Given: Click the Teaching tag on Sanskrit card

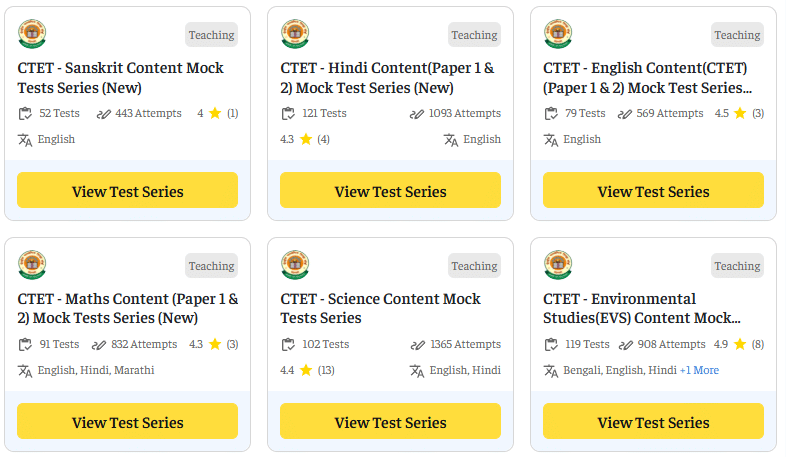Looking at the screenshot, I should tap(211, 35).
